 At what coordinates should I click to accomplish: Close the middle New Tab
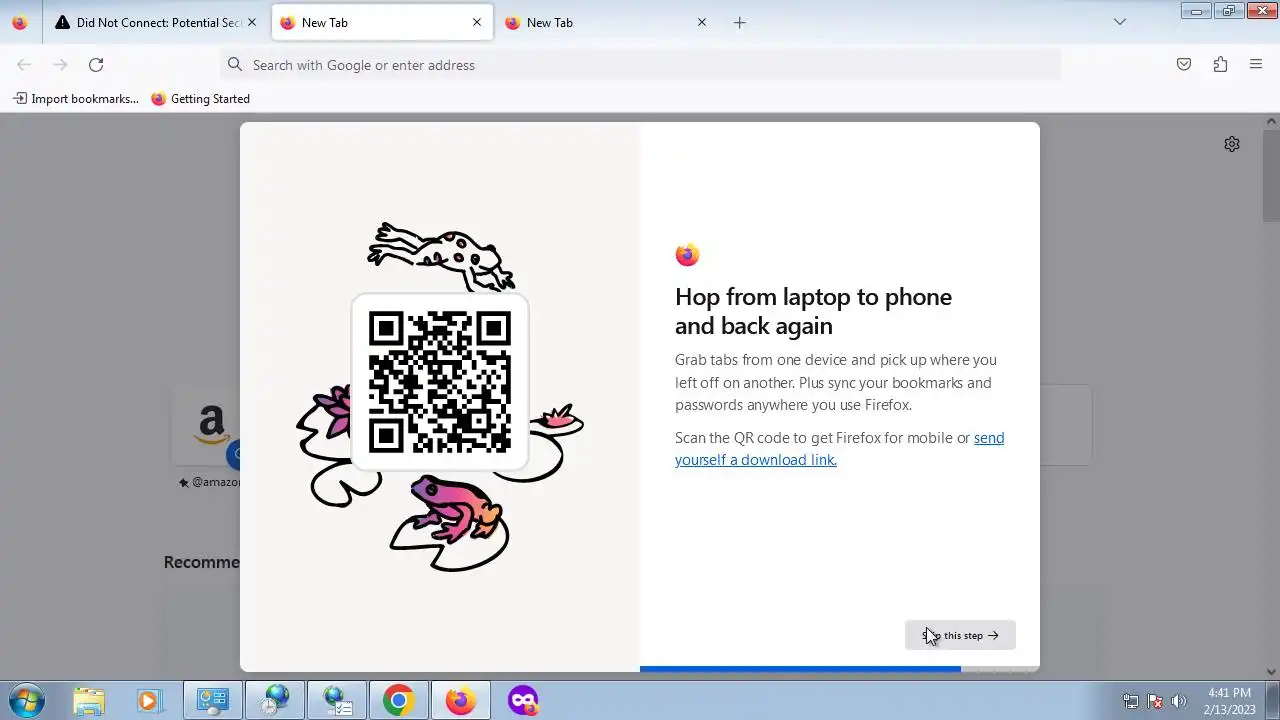pyautogui.click(x=477, y=22)
